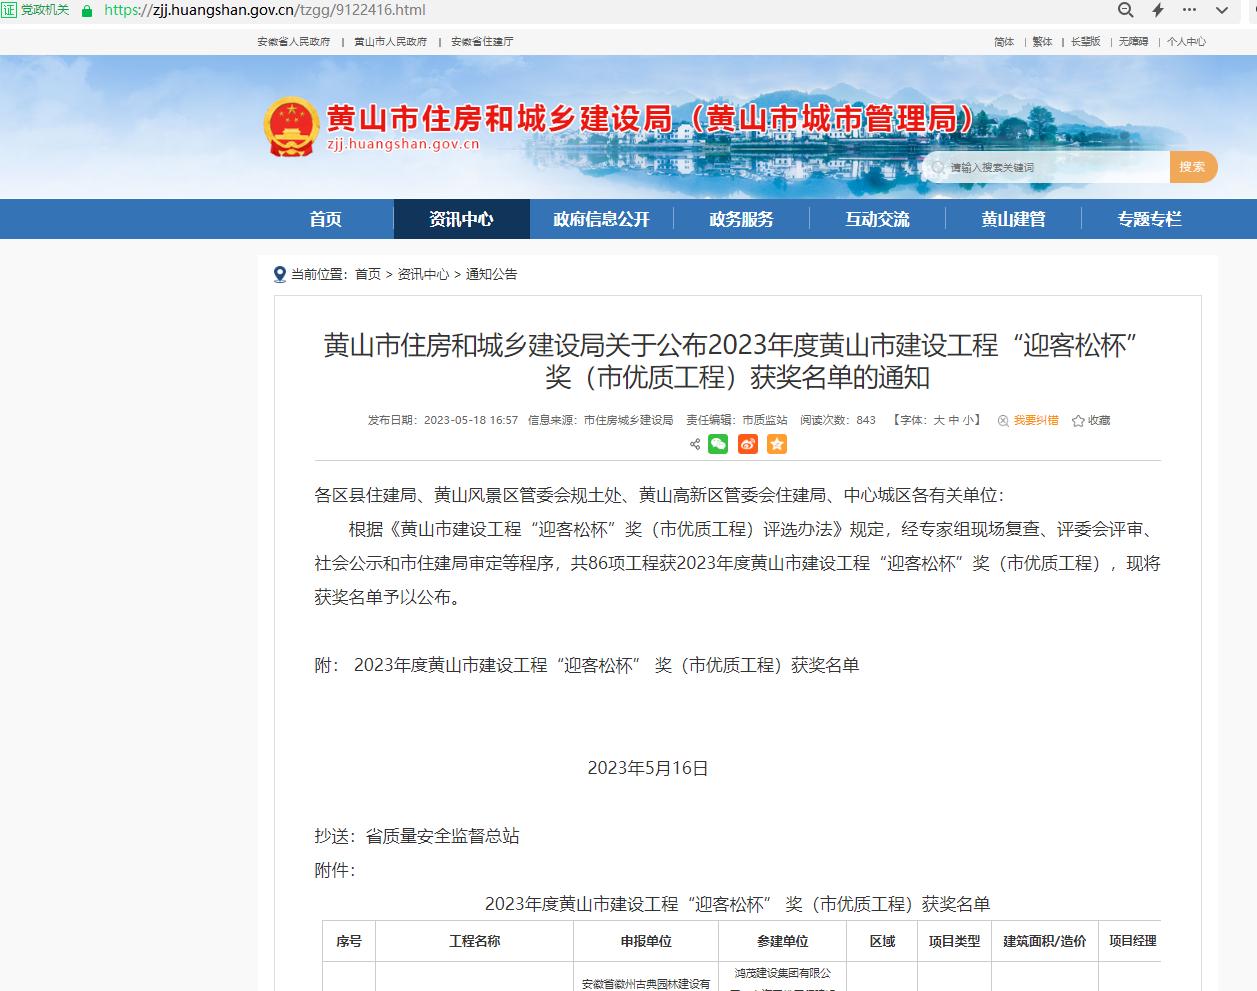Set font size to 大
Screen dimensions: 1257x991
tap(939, 421)
